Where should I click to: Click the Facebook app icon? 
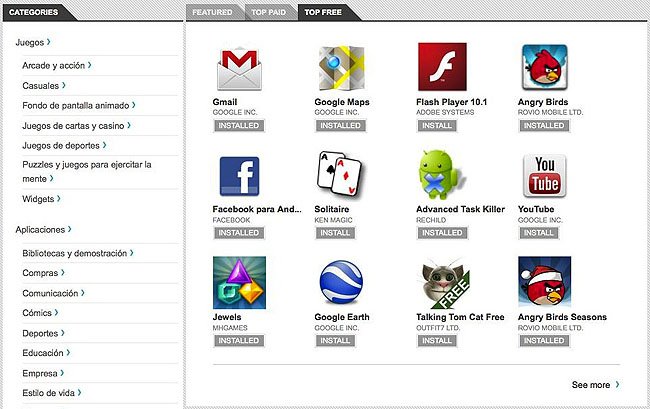239,175
